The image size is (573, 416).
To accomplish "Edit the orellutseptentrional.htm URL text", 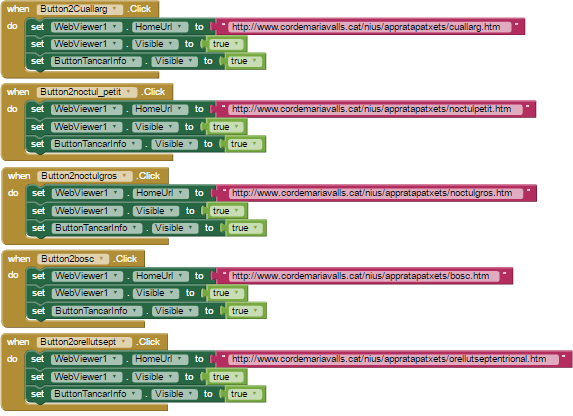I will [394, 359].
